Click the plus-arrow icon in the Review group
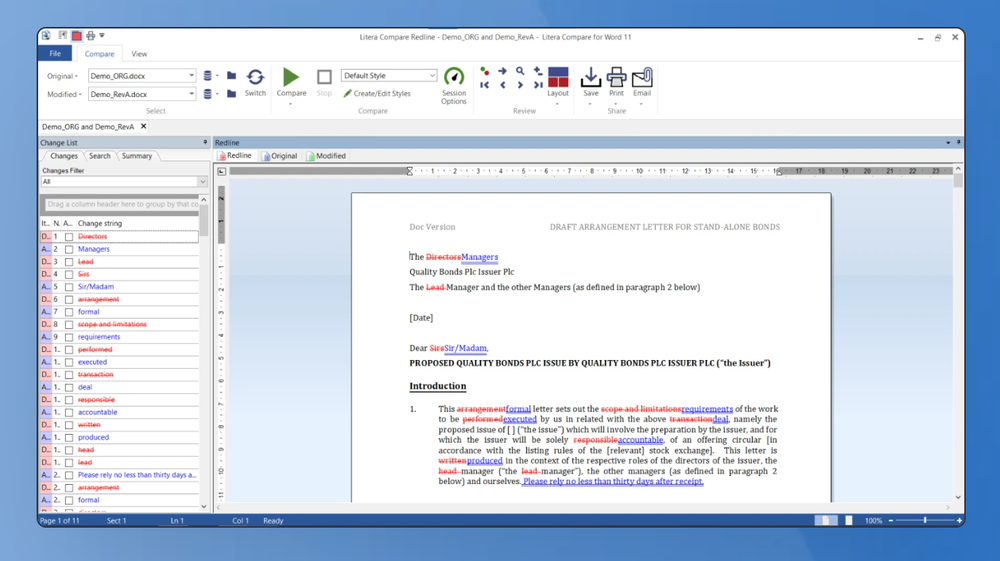 (538, 71)
